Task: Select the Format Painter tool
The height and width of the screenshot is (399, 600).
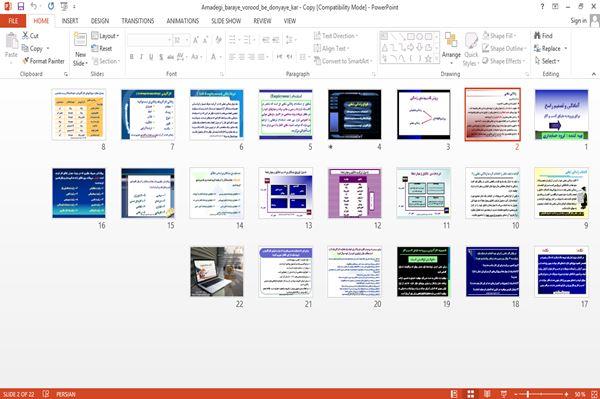Action: click(x=43, y=61)
